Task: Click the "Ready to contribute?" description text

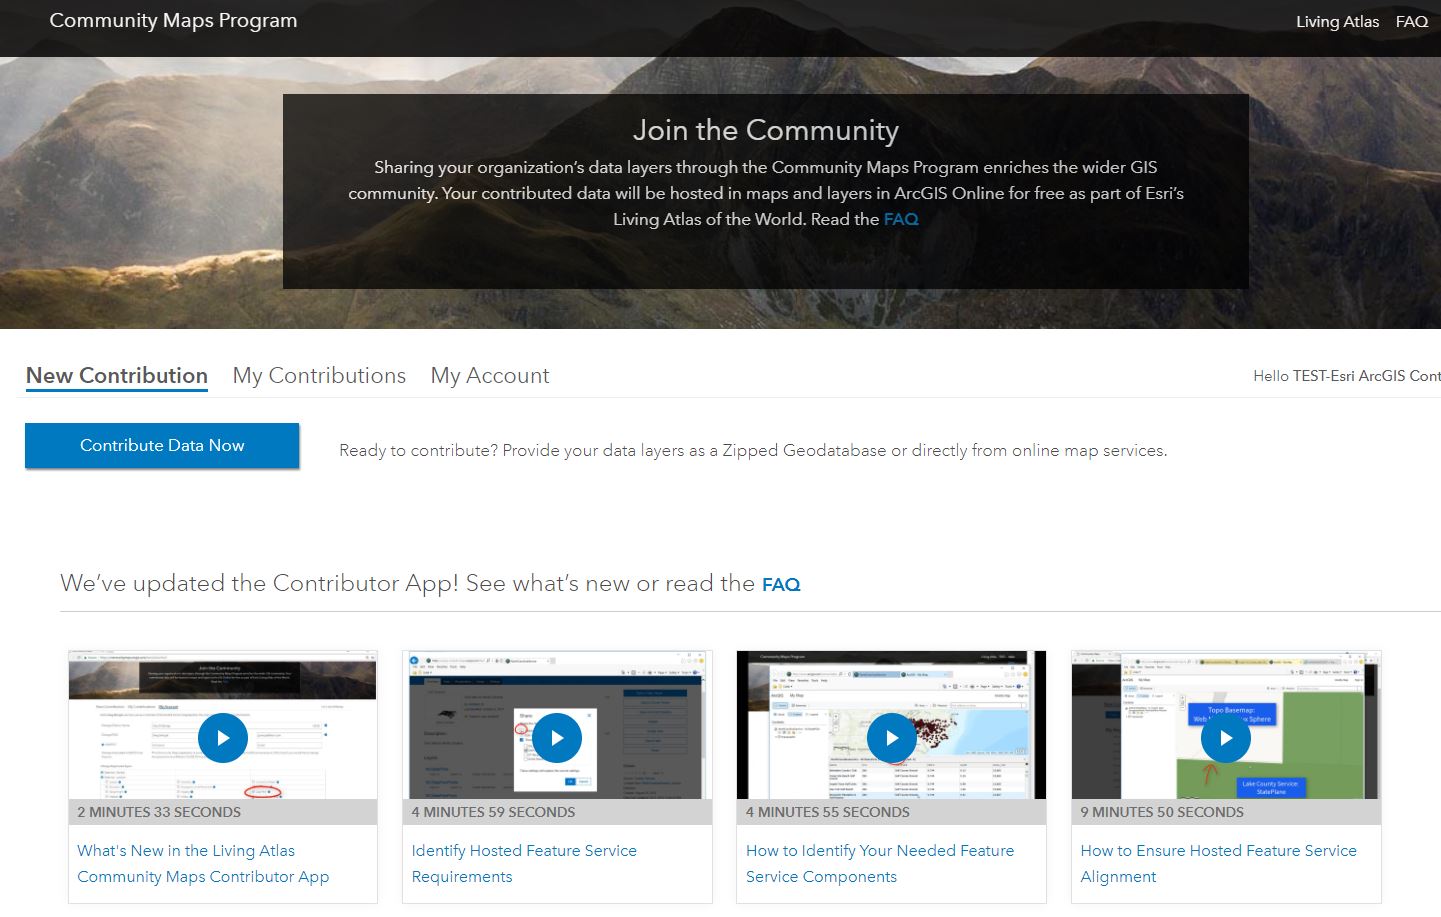Action: [753, 450]
